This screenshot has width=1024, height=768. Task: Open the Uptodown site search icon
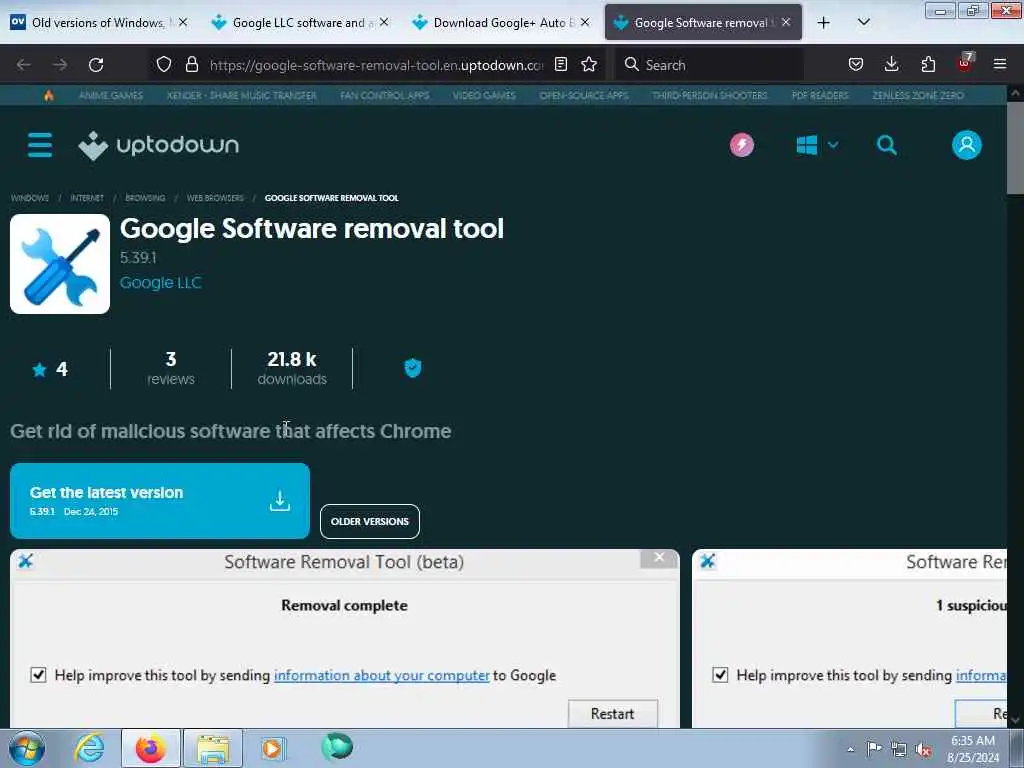[886, 145]
